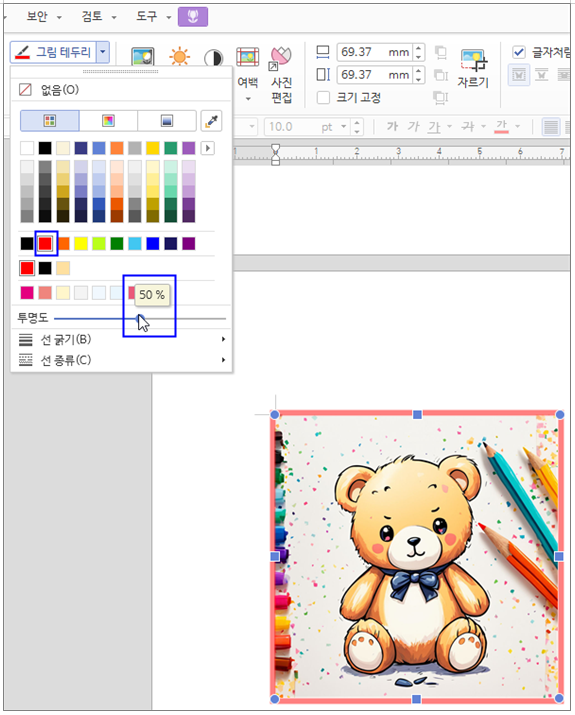The width and height of the screenshot is (575, 715).
Task: Click the height size icon
Action: pos(323,74)
